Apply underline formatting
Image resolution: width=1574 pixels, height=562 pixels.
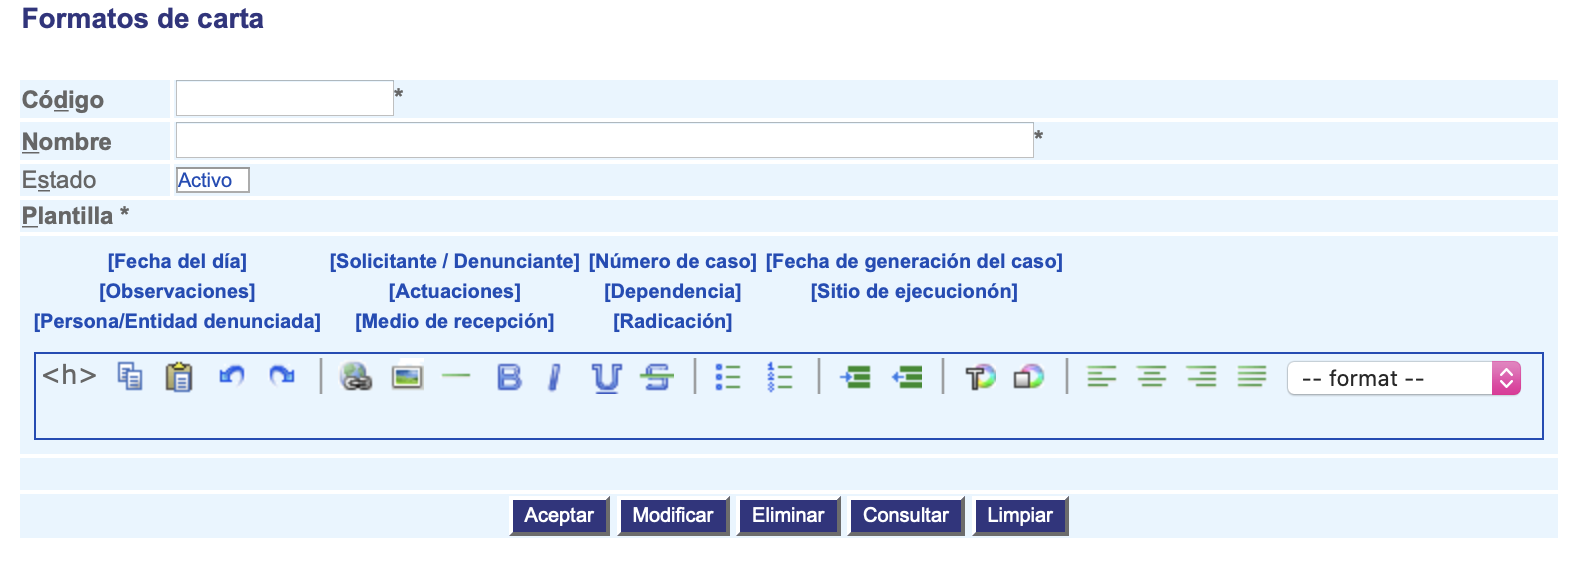(606, 378)
